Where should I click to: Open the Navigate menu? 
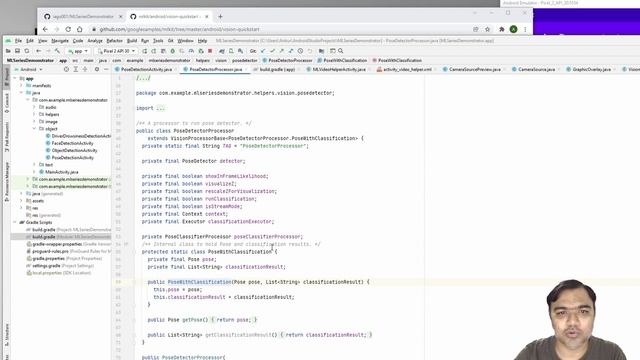coord(60,41)
